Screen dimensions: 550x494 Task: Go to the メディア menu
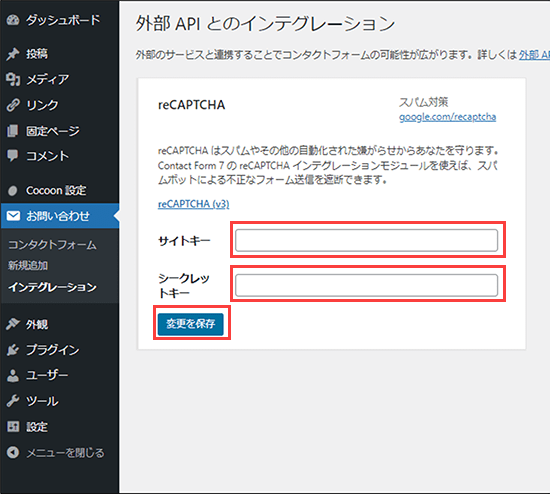point(48,80)
